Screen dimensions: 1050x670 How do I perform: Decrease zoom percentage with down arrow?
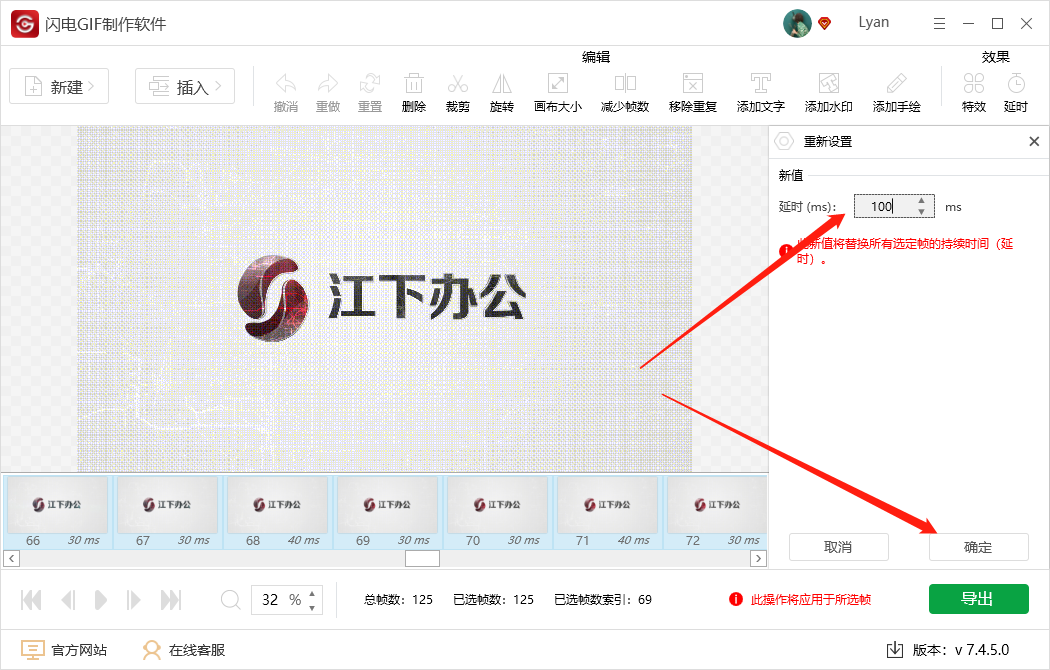(312, 607)
